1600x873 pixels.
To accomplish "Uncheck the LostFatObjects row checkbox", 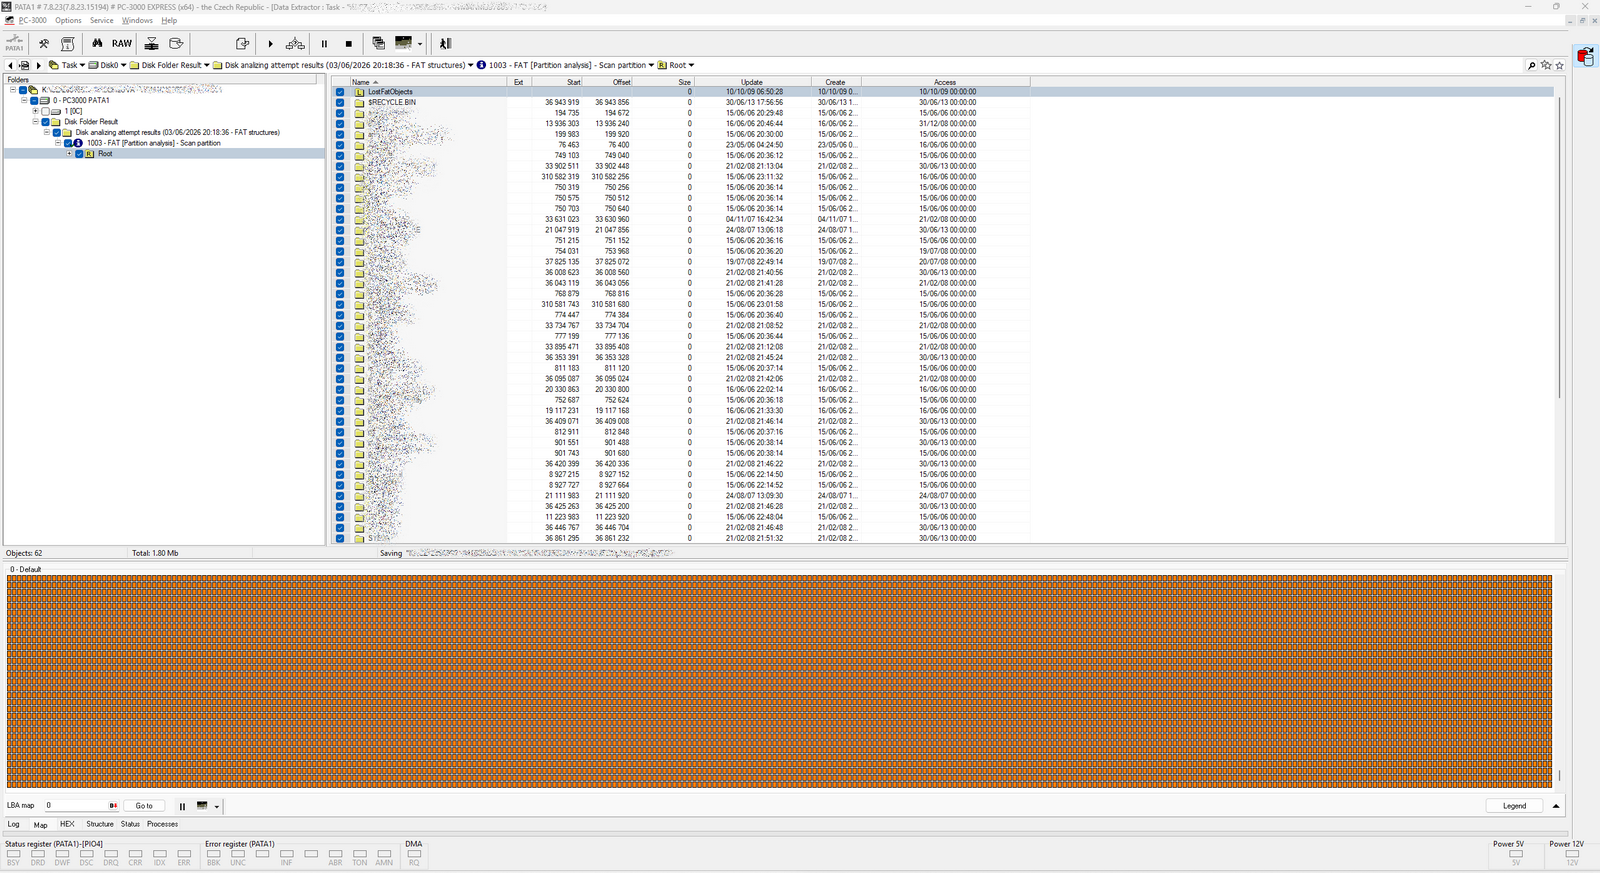I will (x=340, y=91).
